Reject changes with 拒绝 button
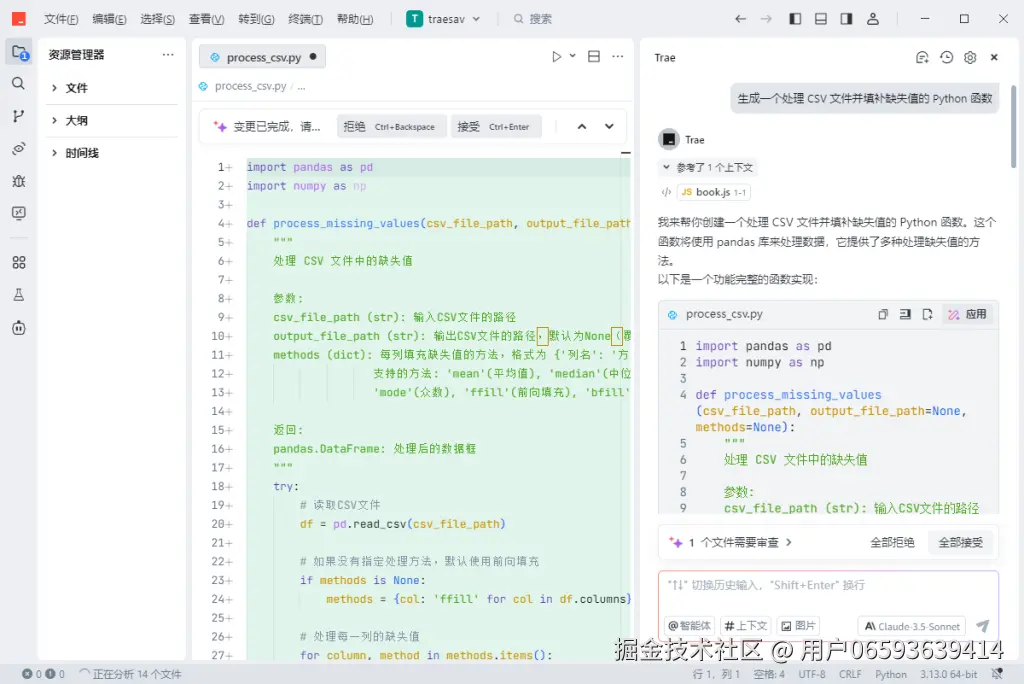 click(391, 127)
